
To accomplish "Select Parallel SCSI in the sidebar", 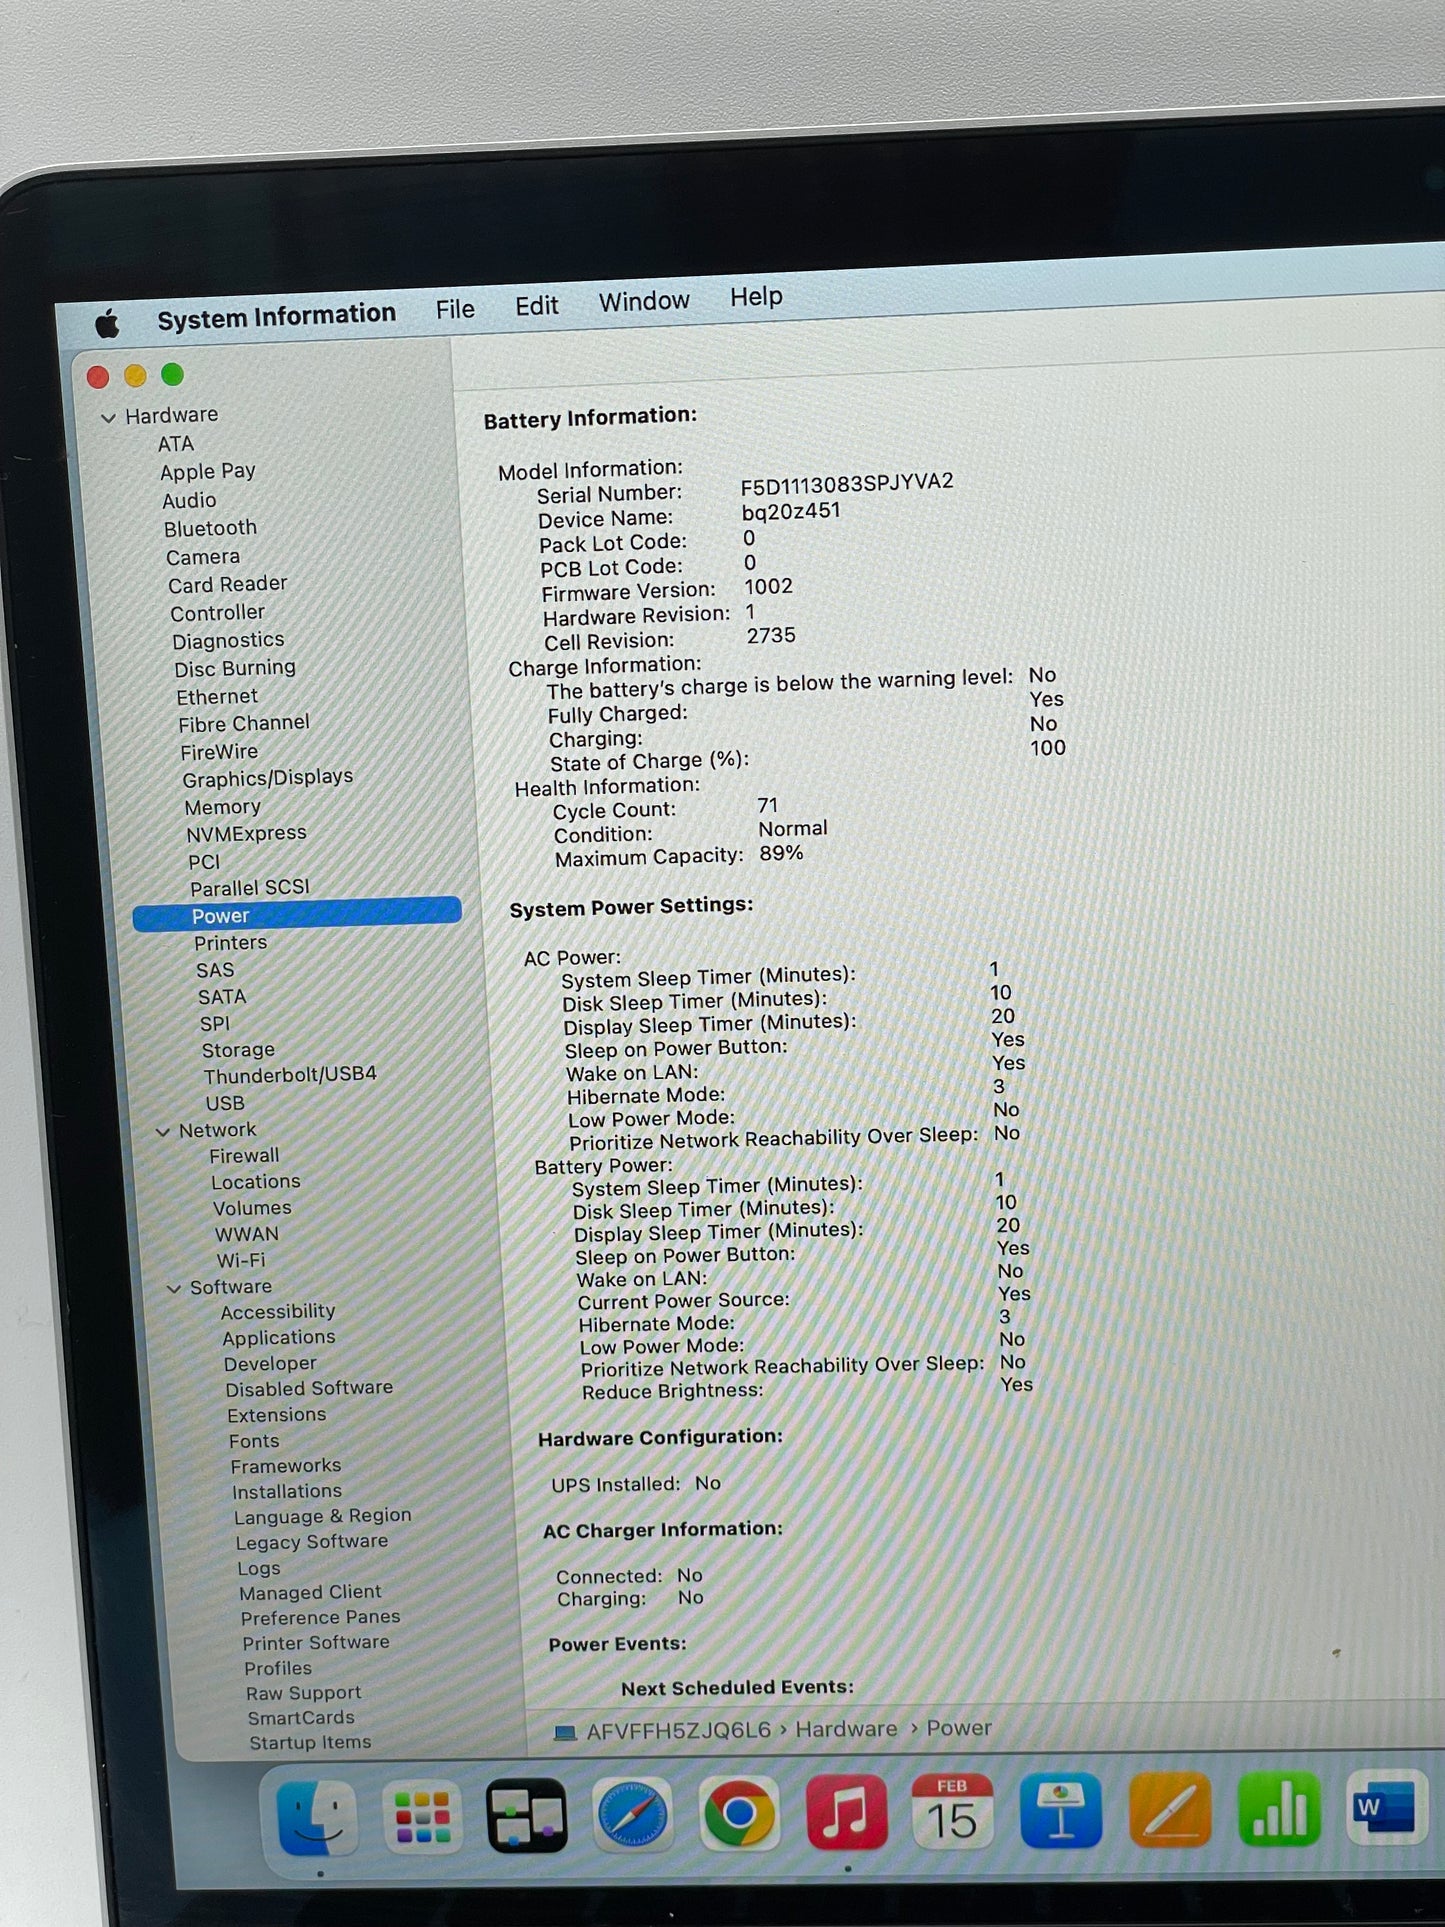I will (250, 888).
